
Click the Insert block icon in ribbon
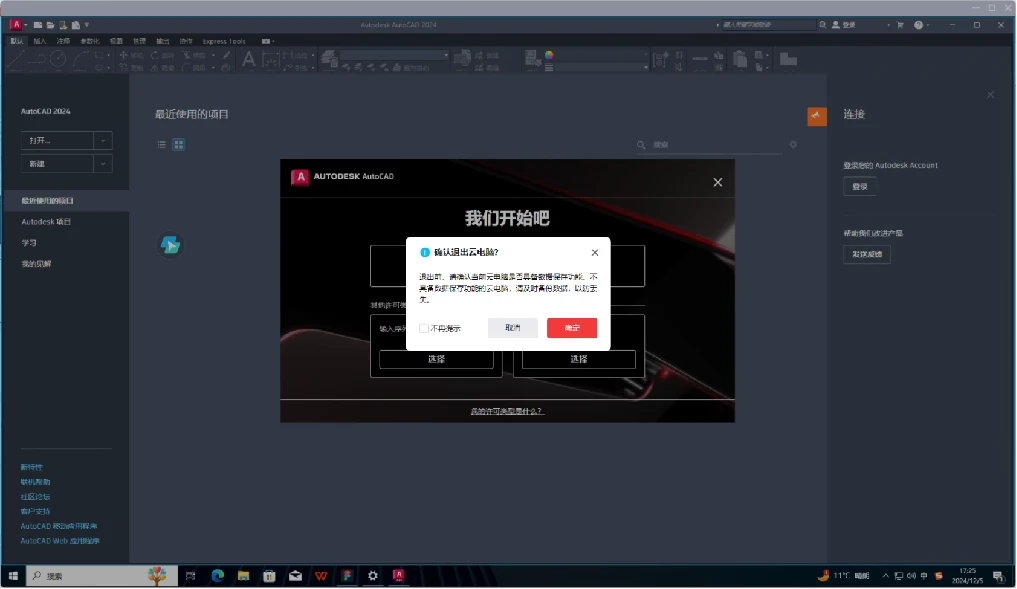click(x=462, y=59)
